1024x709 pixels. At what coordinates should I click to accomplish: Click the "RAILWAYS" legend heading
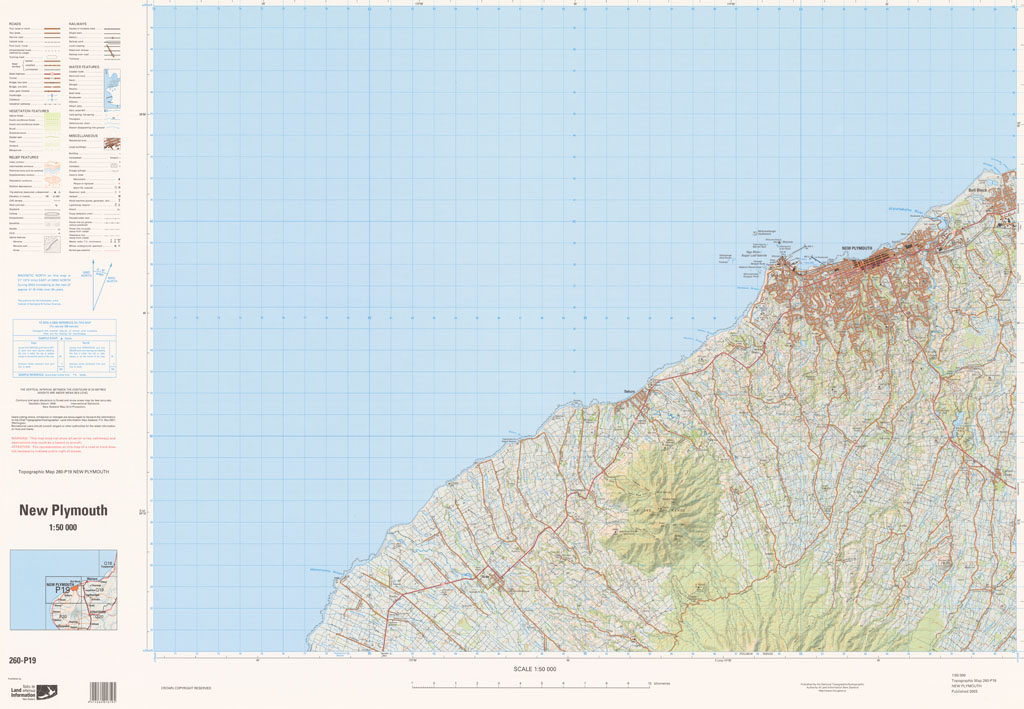(78, 22)
